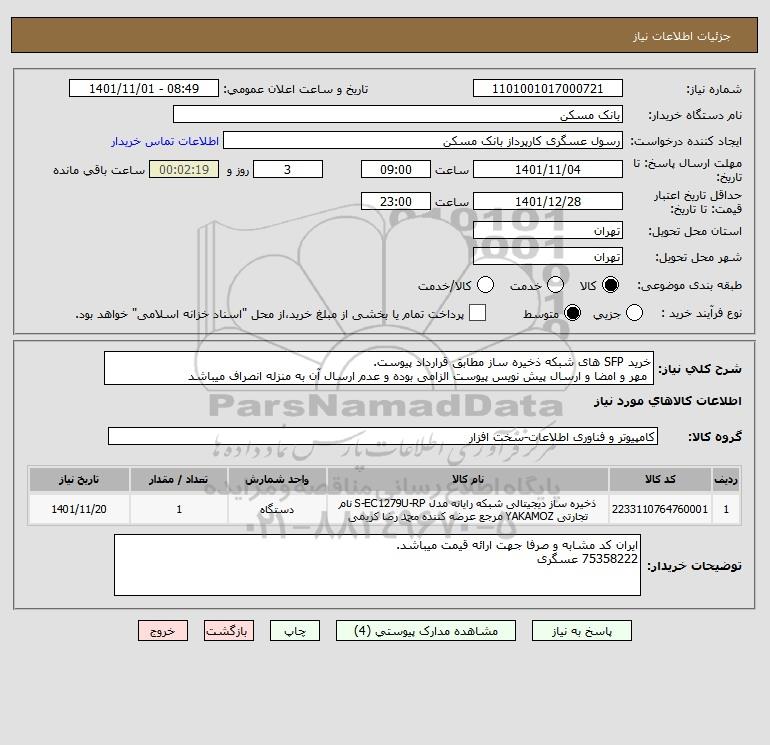Click the طبقه بندی موضوعی label
Image resolution: width=770 pixels, height=745 pixels.
pyautogui.click(x=689, y=285)
